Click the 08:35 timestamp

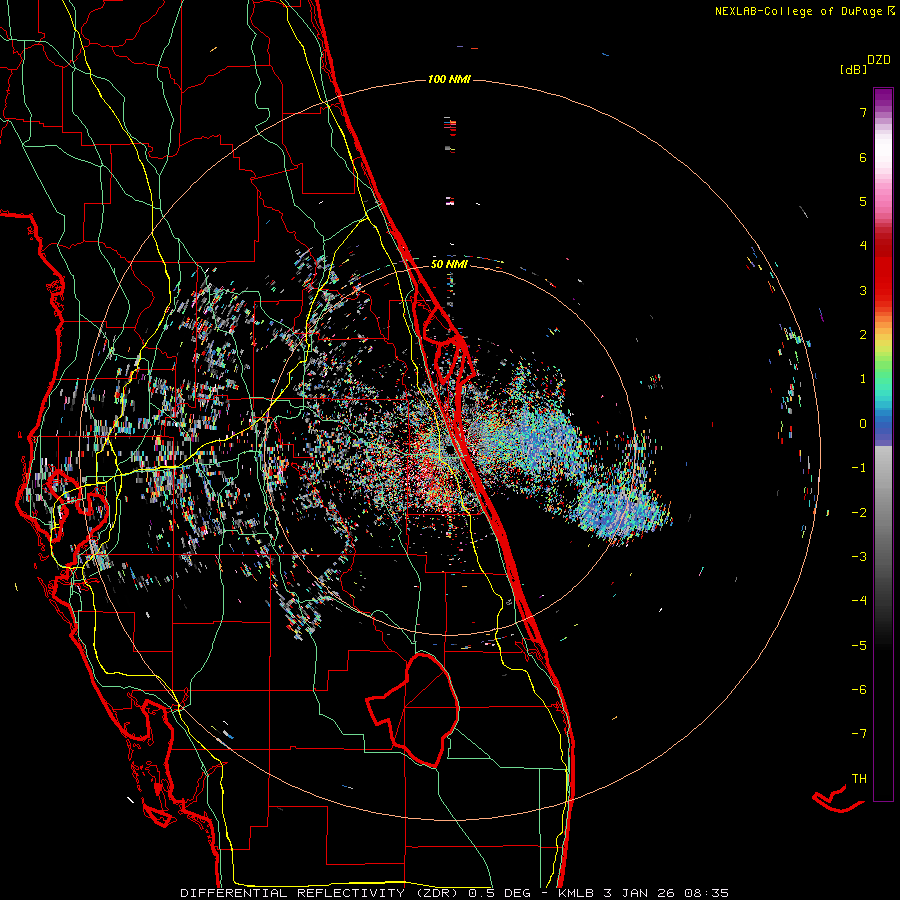[708, 893]
